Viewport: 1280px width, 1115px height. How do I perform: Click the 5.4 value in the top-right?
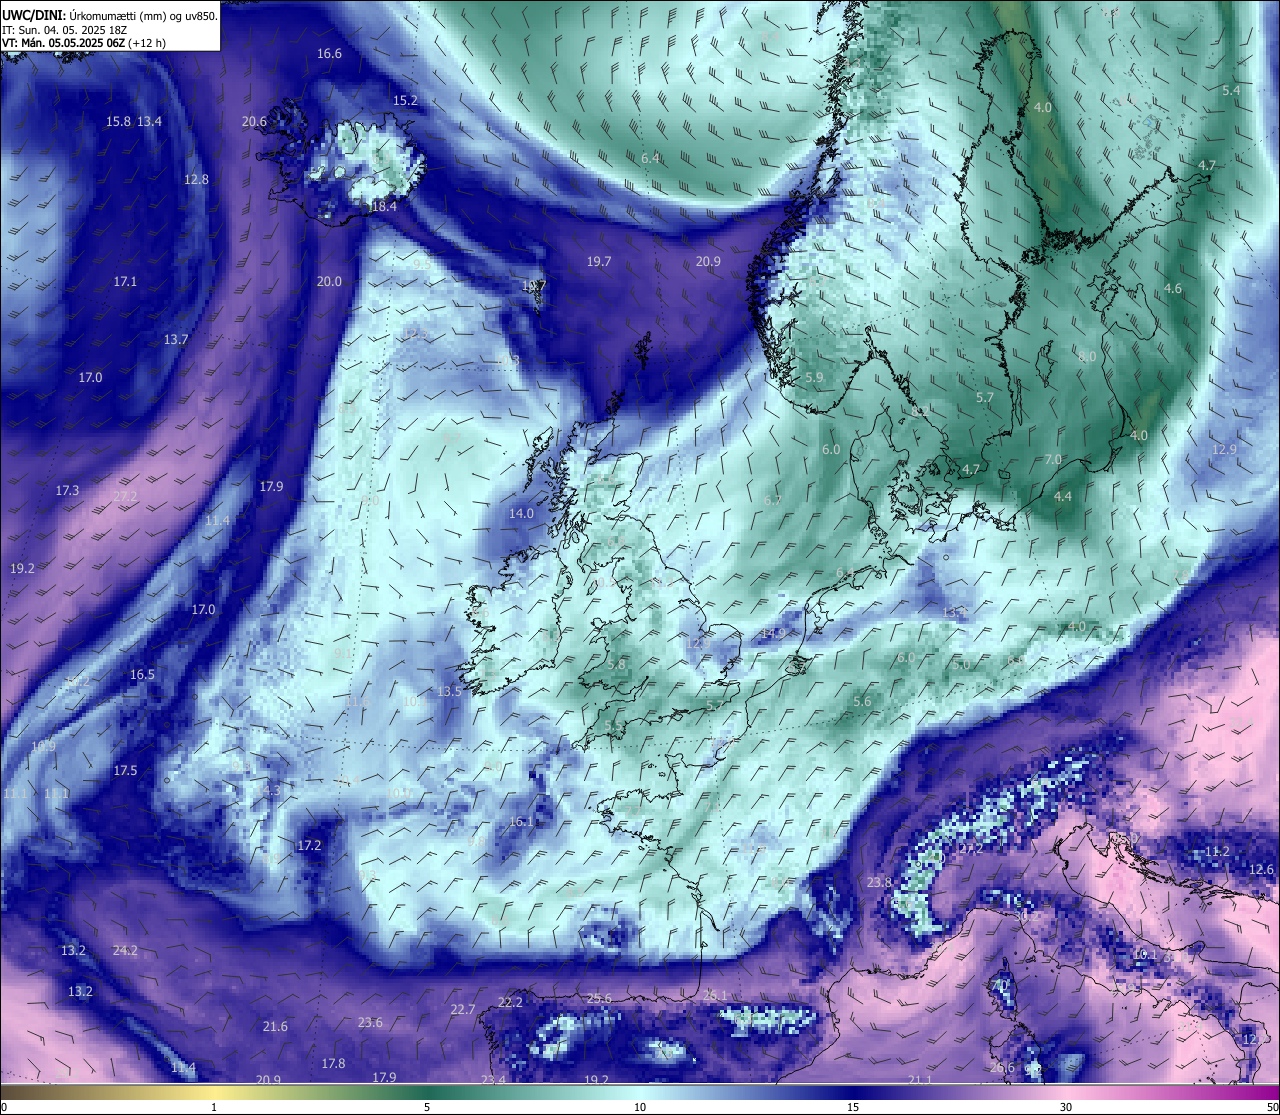[x=1231, y=91]
